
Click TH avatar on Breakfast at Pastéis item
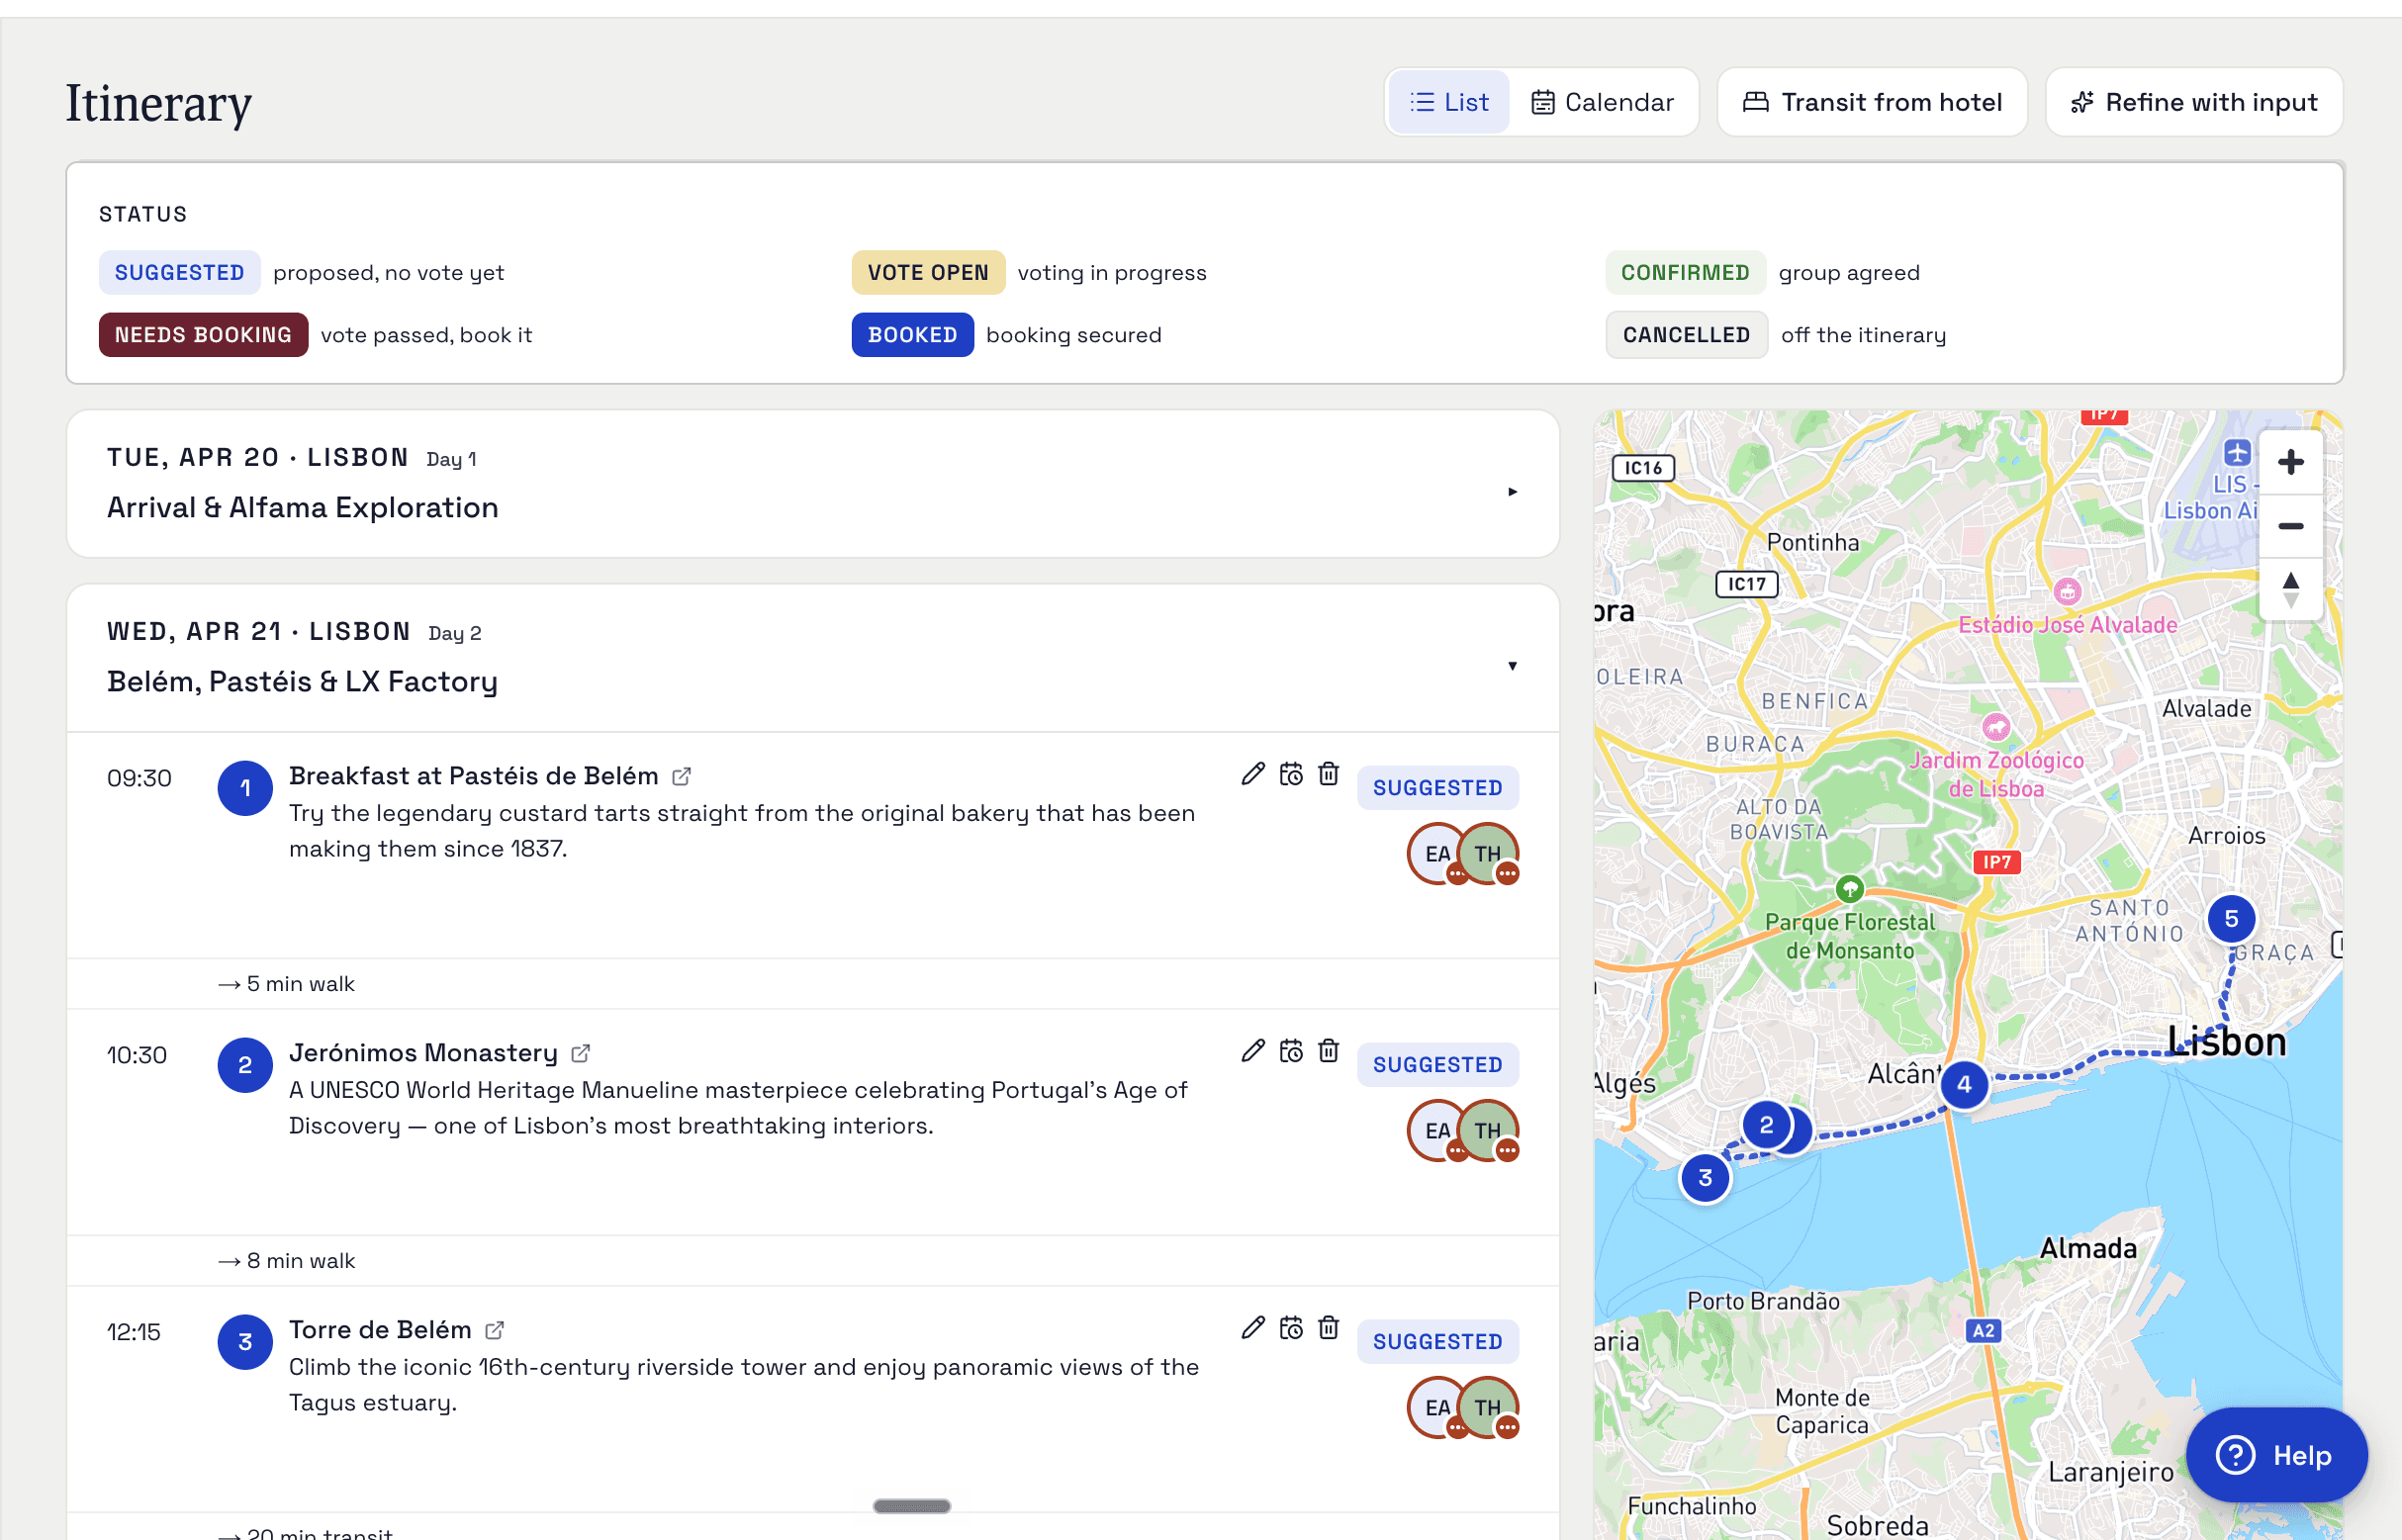pos(1489,854)
